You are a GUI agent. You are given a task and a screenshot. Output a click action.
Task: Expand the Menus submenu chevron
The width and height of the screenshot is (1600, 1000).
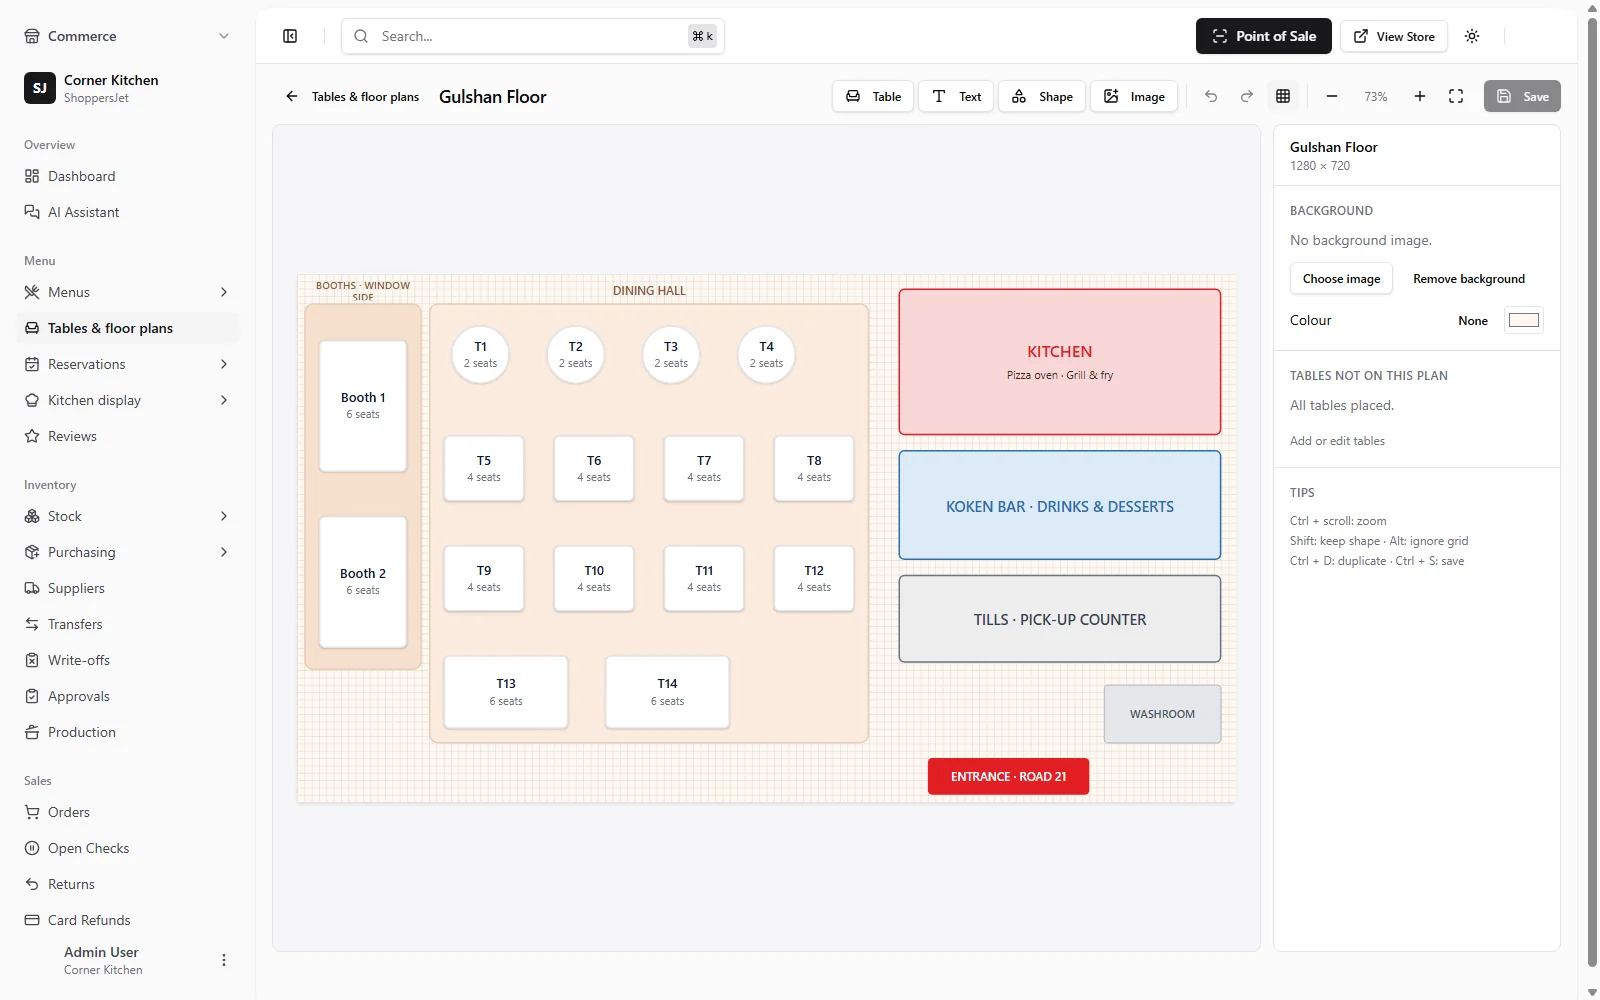pyautogui.click(x=224, y=292)
